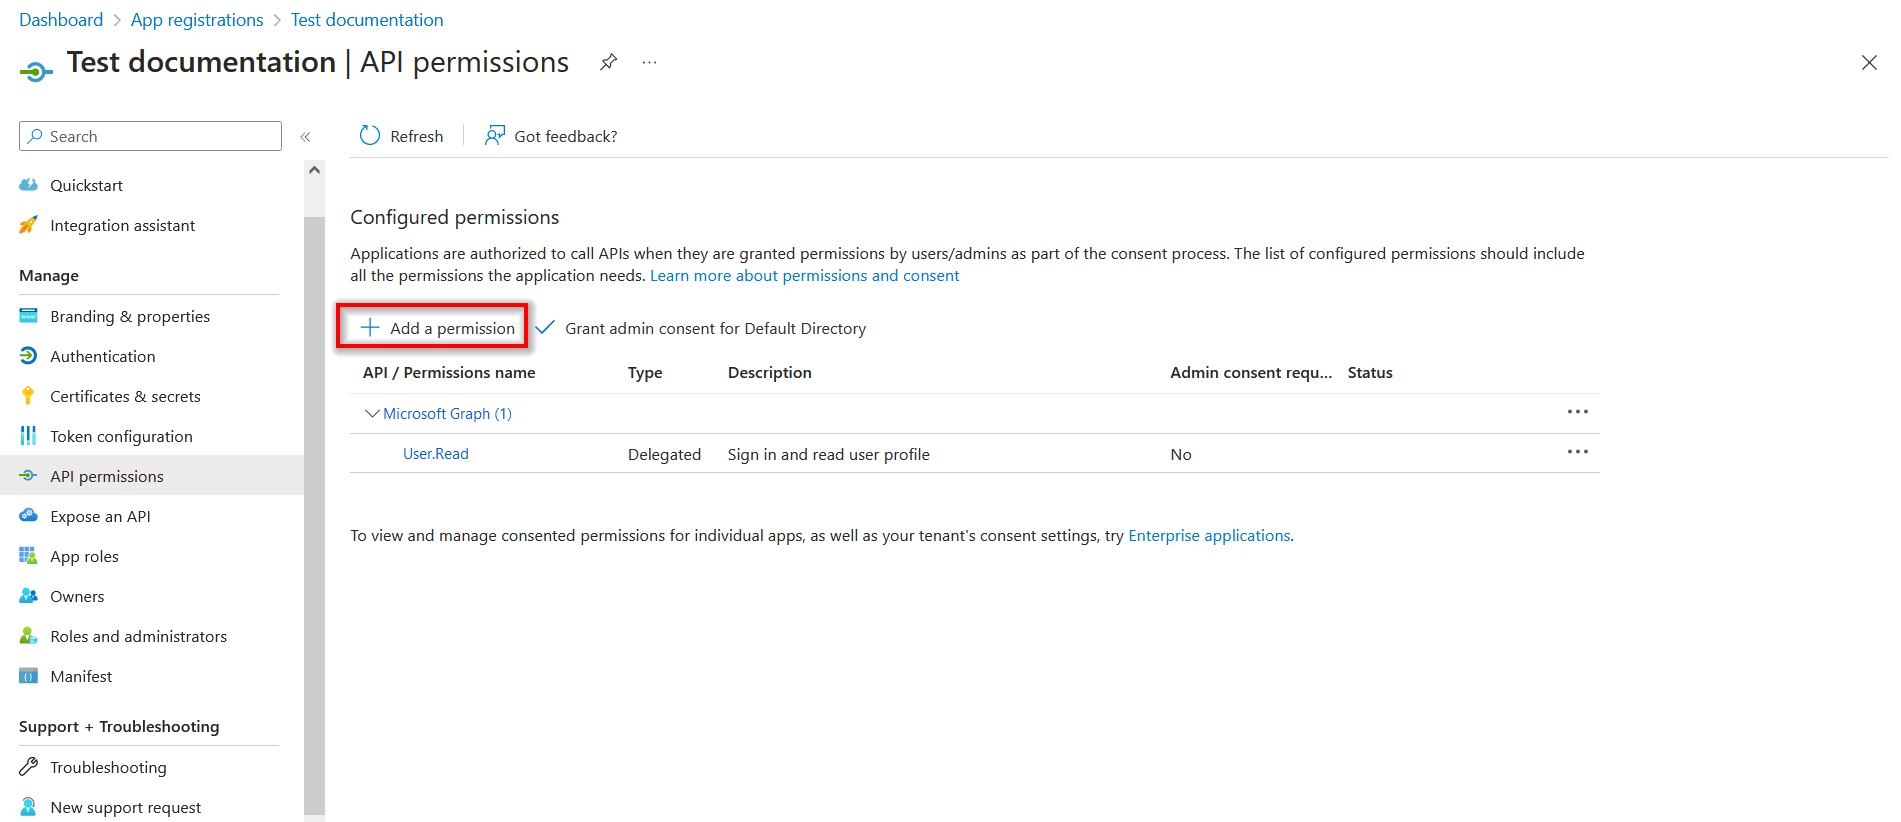This screenshot has width=1901, height=822.
Task: Click the 'No' admin consent cell
Action: click(x=1181, y=454)
